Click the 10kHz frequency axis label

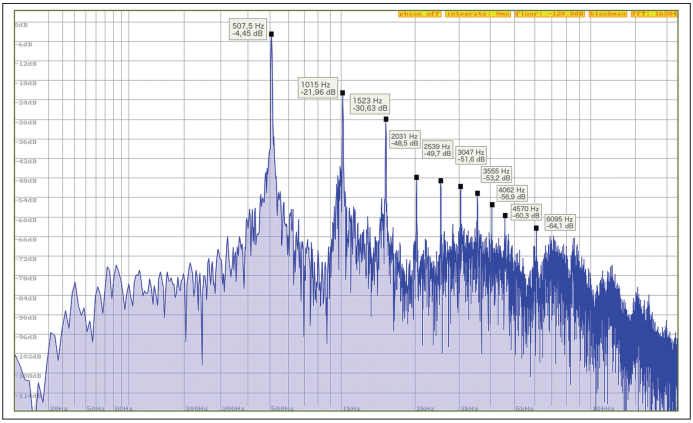tap(603, 408)
